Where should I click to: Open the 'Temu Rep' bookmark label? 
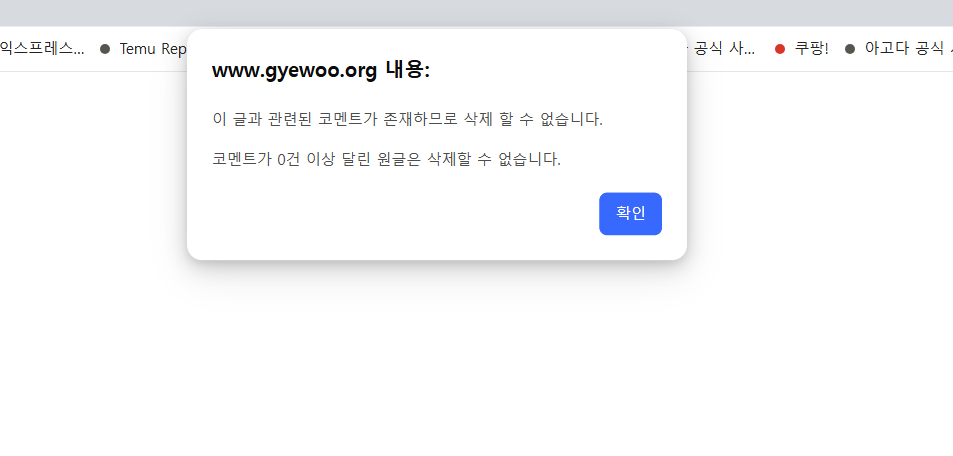click(152, 49)
